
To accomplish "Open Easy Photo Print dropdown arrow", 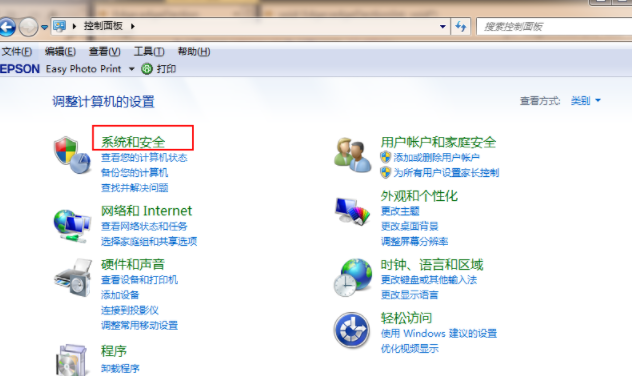I will [131, 69].
